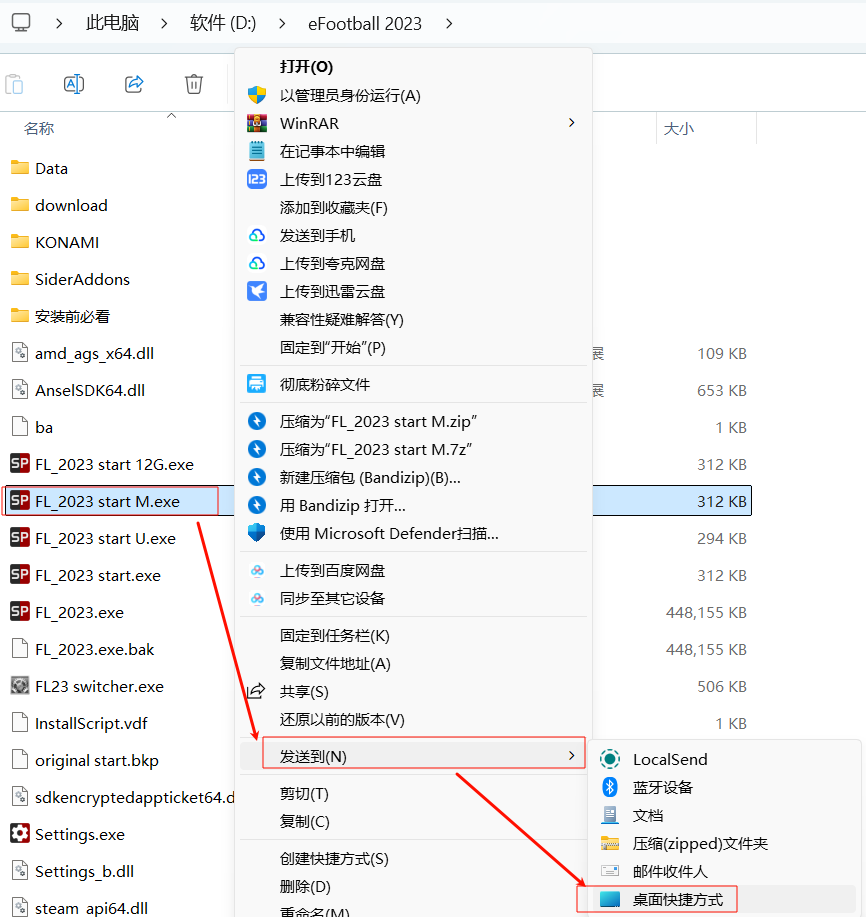Click the shredder icon beside 彻底粉碎文件
Image resolution: width=866 pixels, height=917 pixels.
tap(257, 384)
